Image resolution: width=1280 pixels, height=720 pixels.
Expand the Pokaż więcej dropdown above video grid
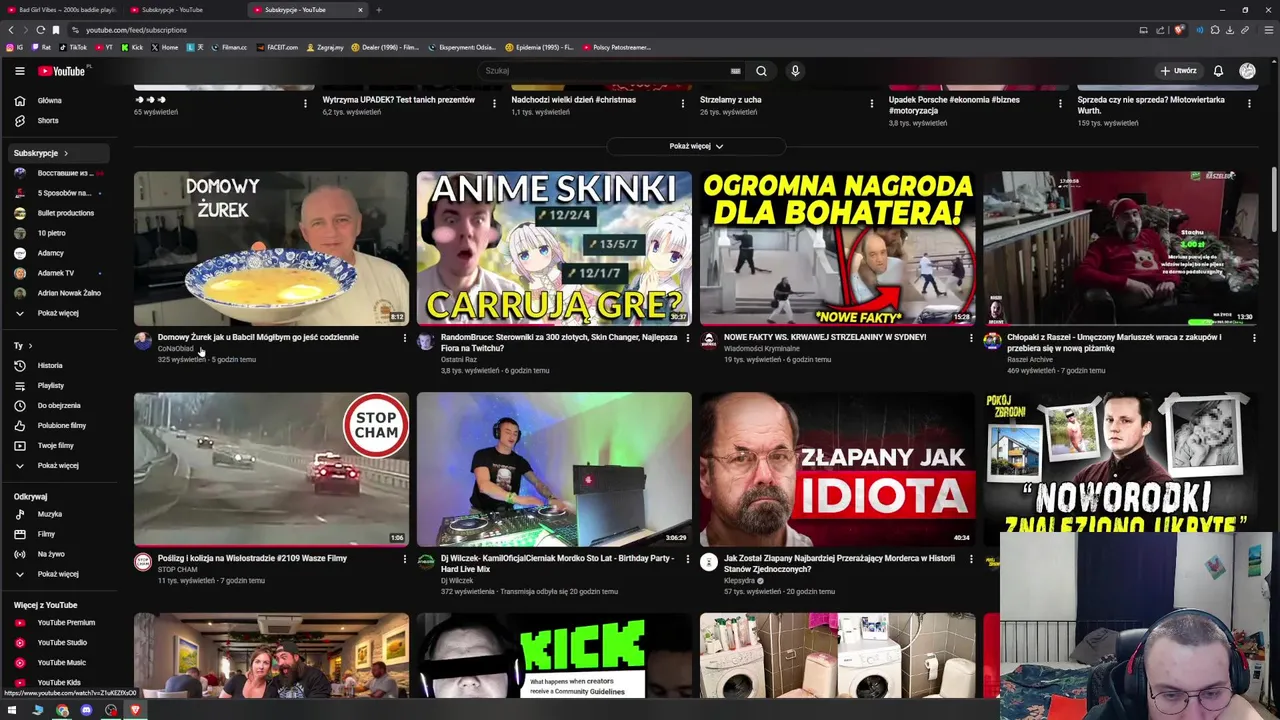click(696, 146)
